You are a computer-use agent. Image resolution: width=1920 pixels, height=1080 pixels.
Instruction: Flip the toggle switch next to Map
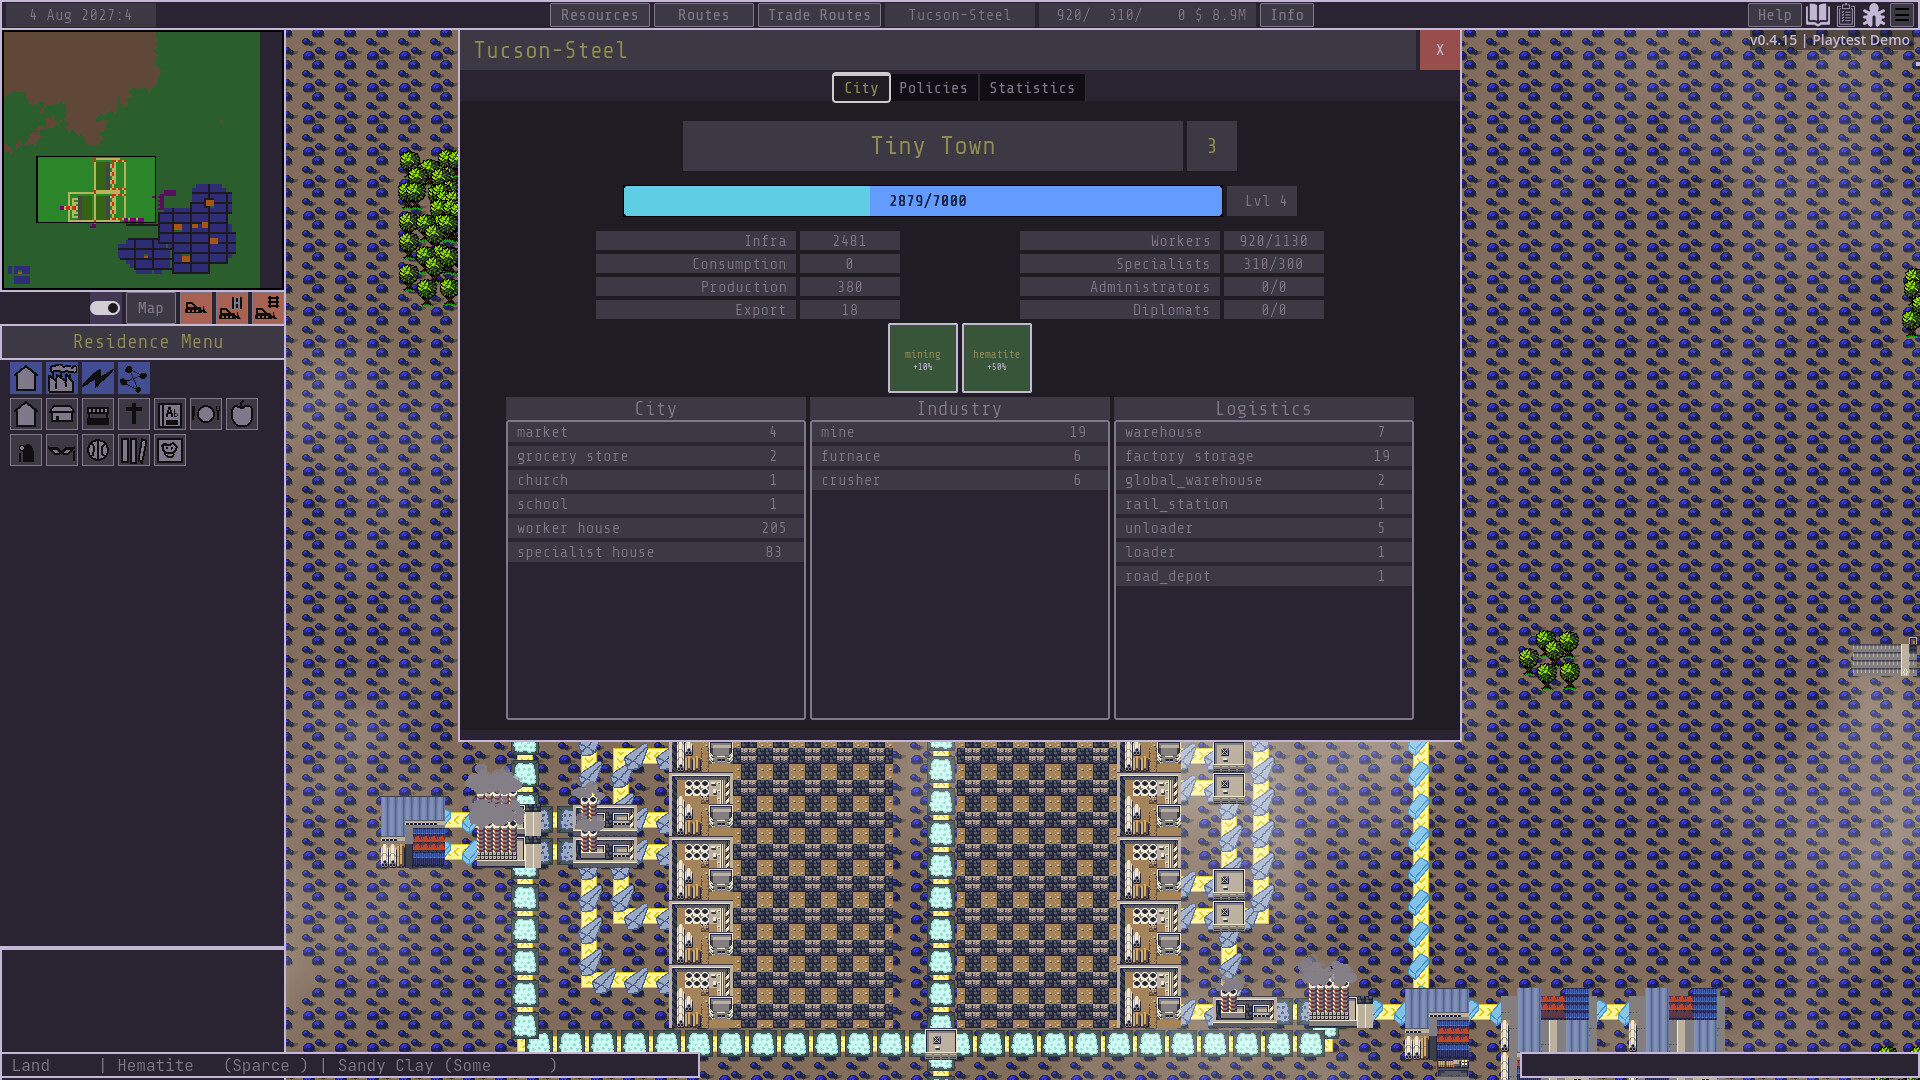click(x=105, y=308)
